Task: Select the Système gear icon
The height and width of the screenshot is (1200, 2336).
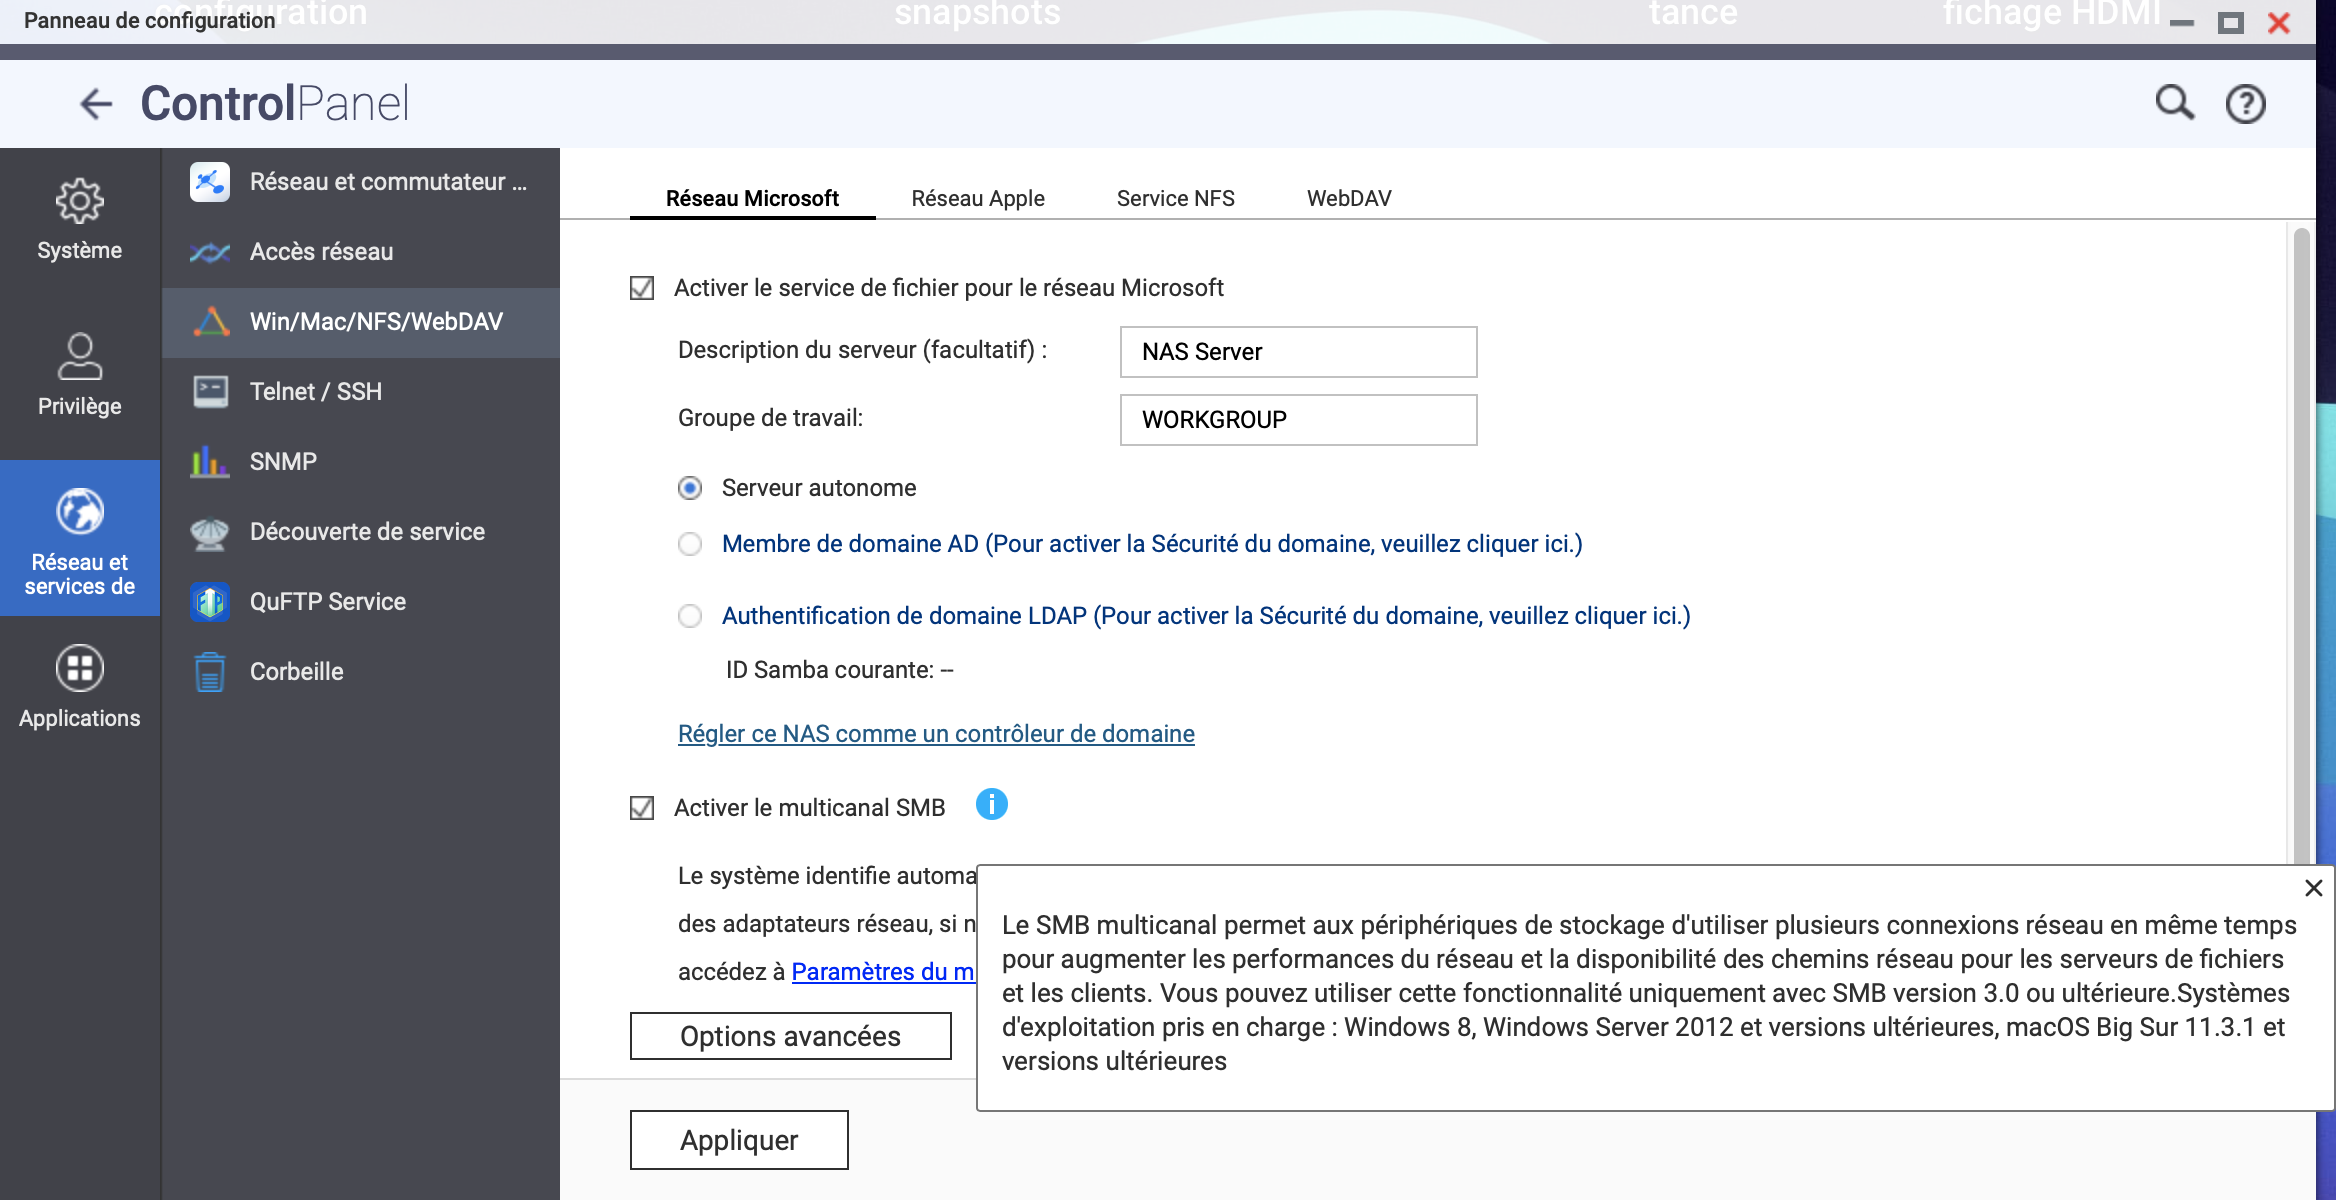Action: coord(80,201)
